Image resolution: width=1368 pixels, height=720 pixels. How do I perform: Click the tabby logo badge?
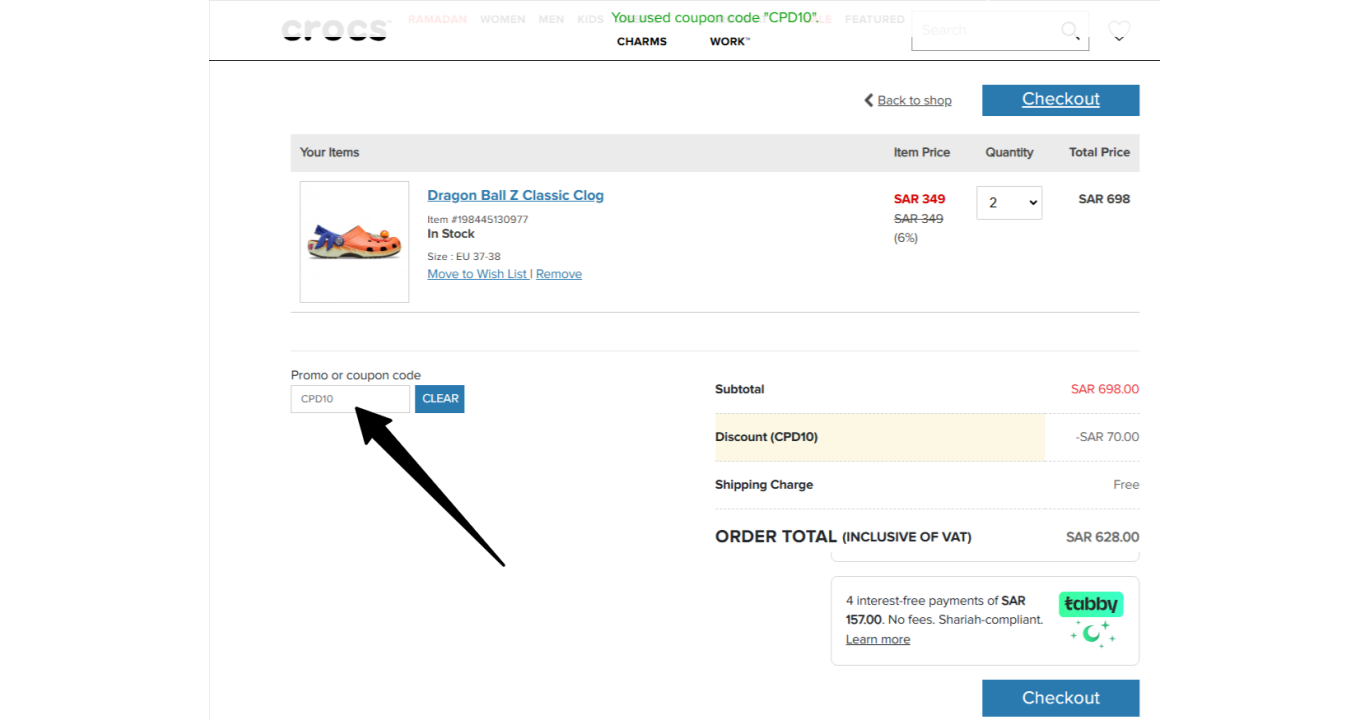(1091, 604)
